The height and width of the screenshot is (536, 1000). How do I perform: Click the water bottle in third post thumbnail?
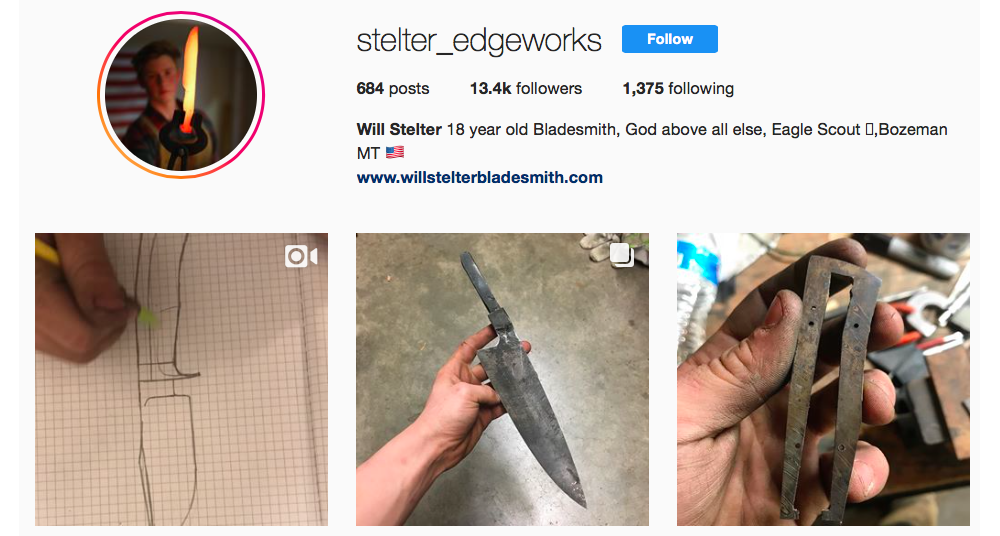pos(696,292)
